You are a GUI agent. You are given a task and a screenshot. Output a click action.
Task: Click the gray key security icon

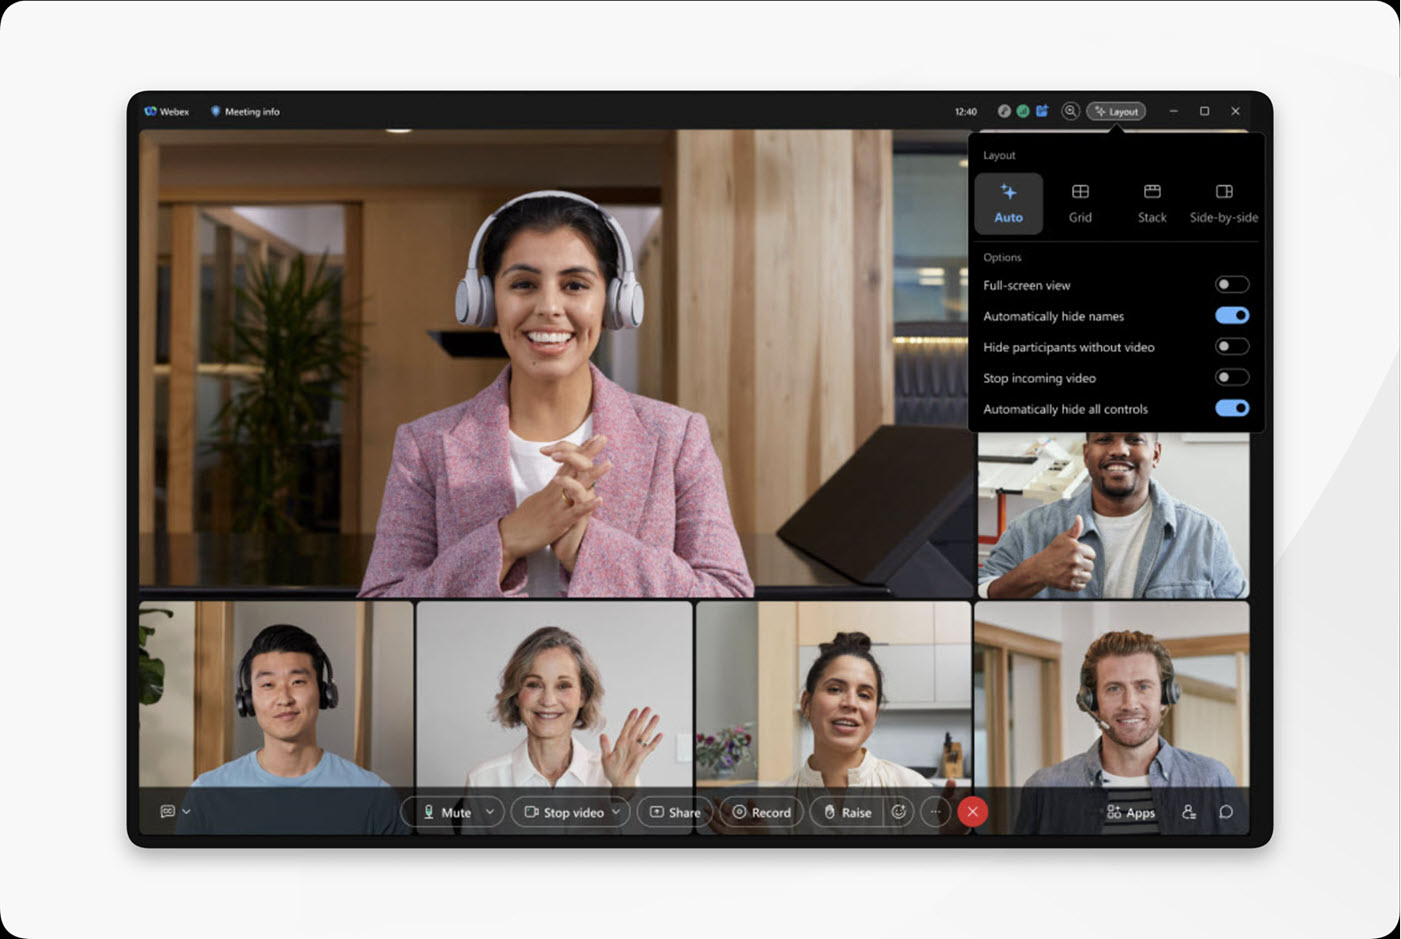coord(1004,111)
